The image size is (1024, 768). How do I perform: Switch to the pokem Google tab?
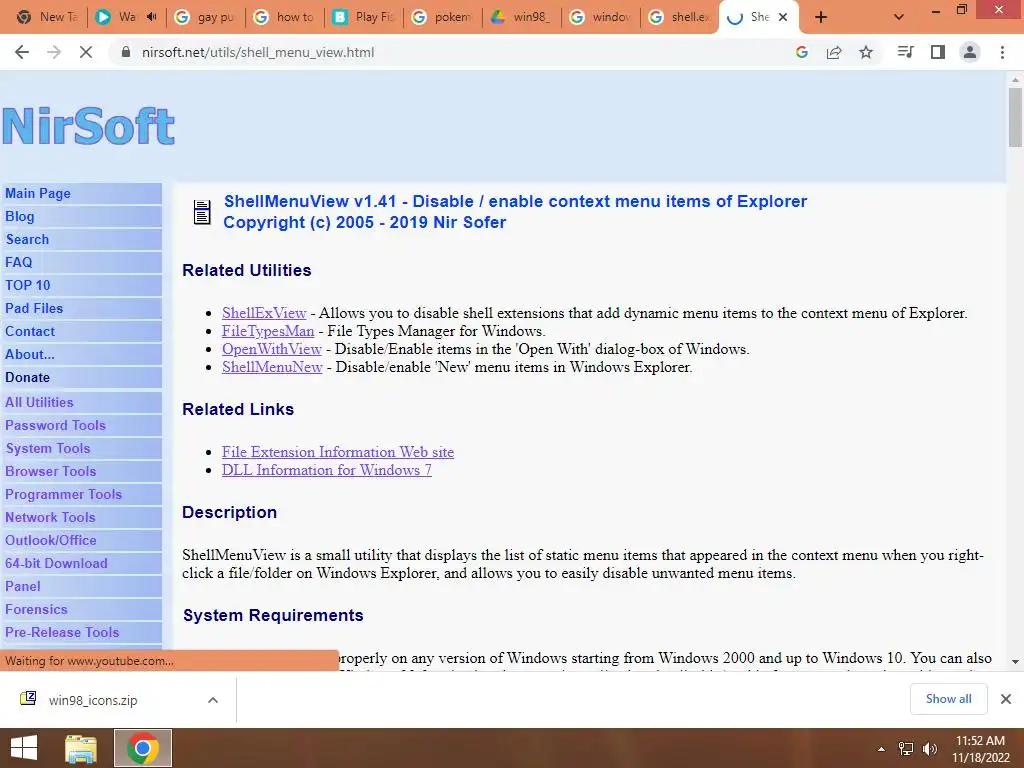443,17
